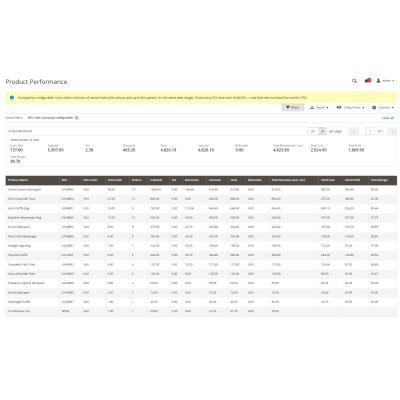Screen dimensions: 400x400
Task: Open the admin account menu
Action: 385,81
